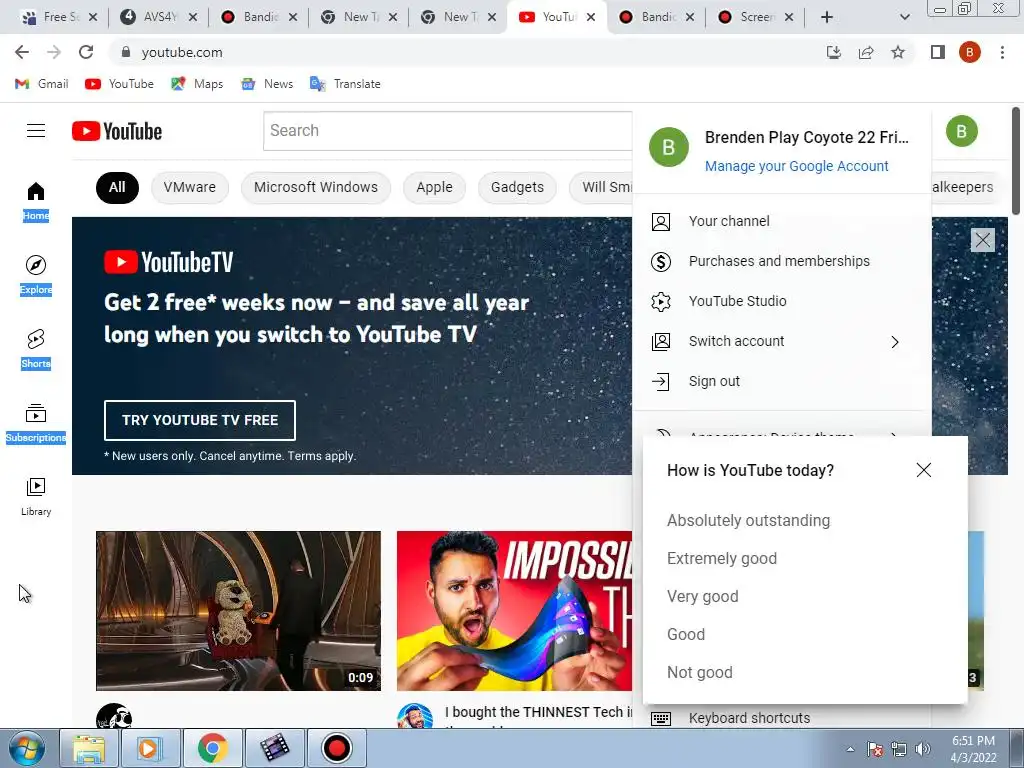Click the volume speaker tray icon
Screen dimensions: 1024x768
923,749
